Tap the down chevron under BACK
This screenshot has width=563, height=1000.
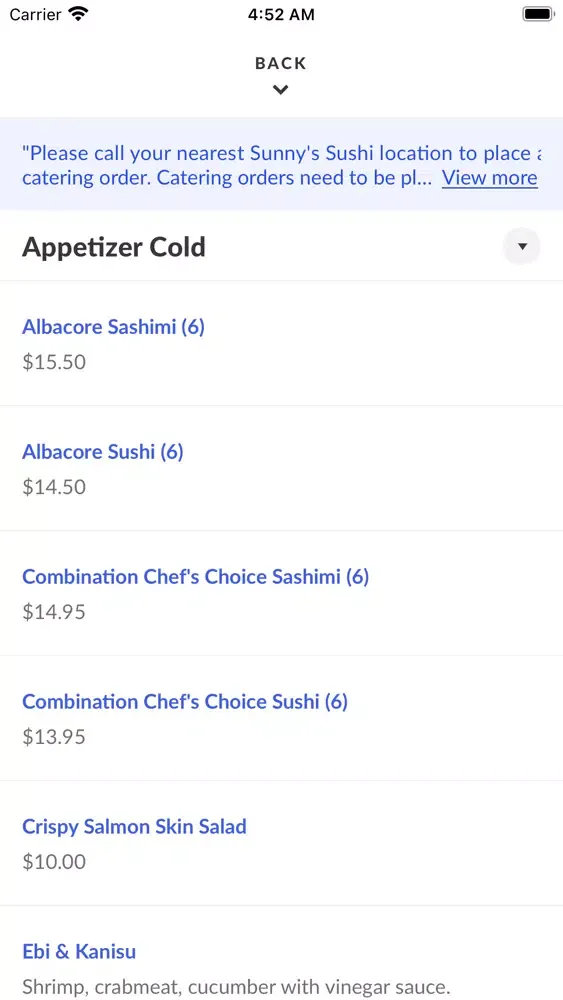click(281, 90)
